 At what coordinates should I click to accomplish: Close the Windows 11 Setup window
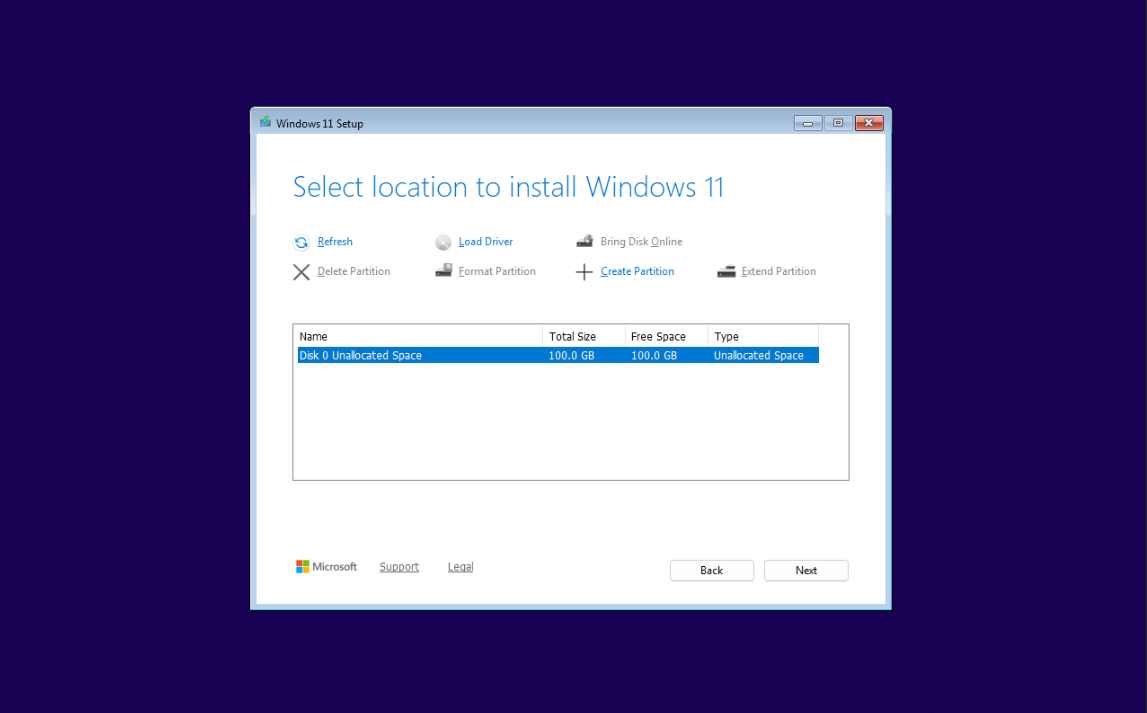[x=868, y=123]
